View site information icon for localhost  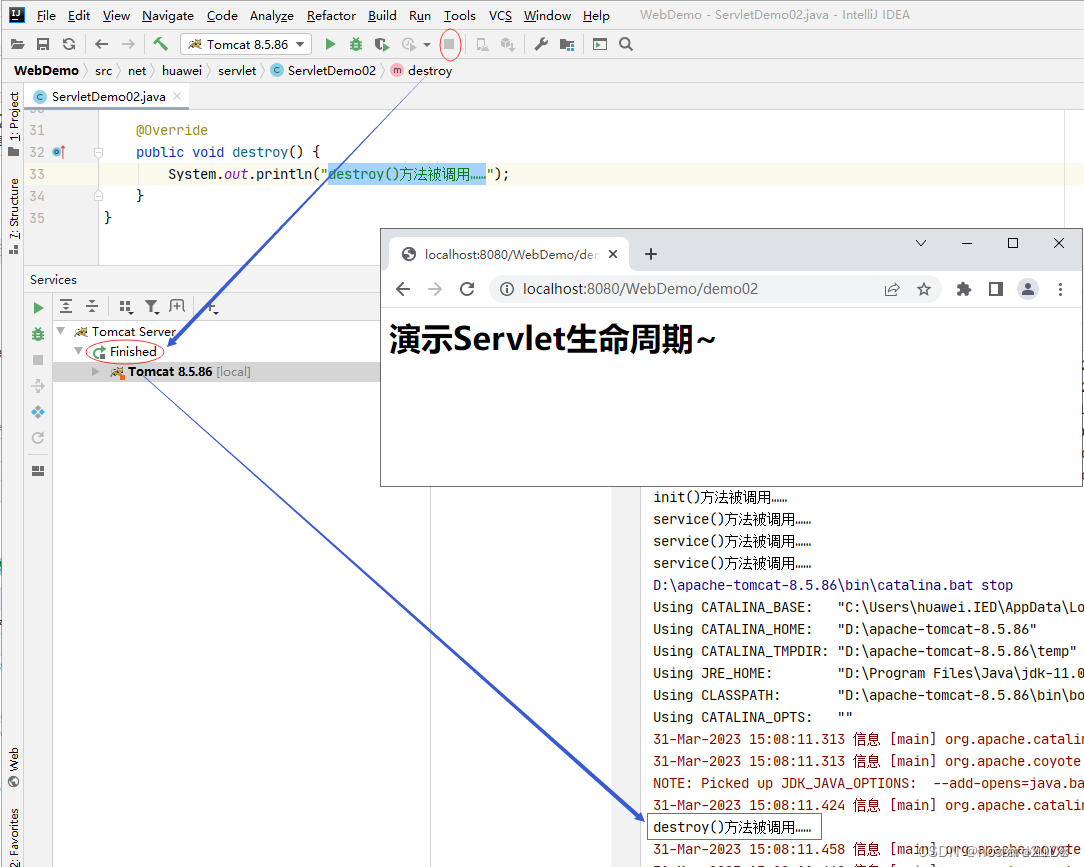coord(507,289)
